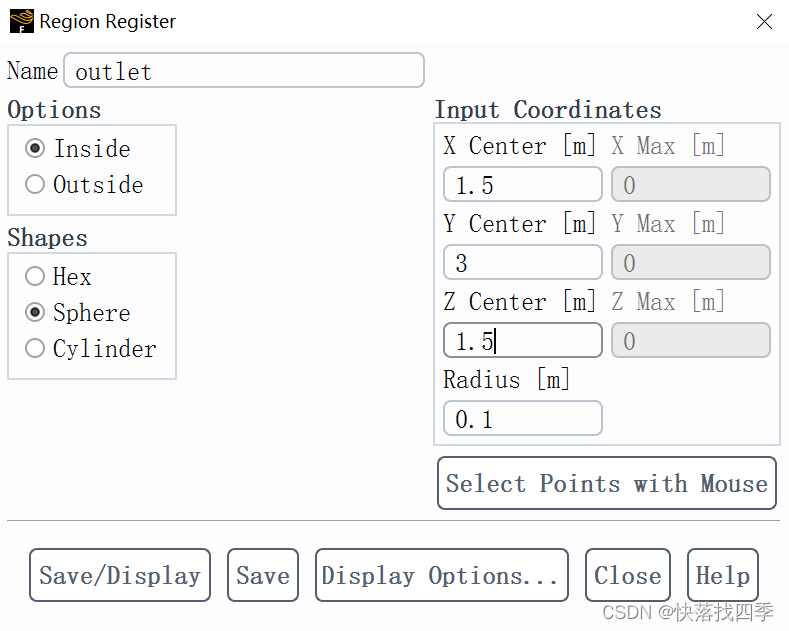Click the Y Center [m] label
Image resolution: width=789 pixels, height=631 pixels.
point(519,224)
